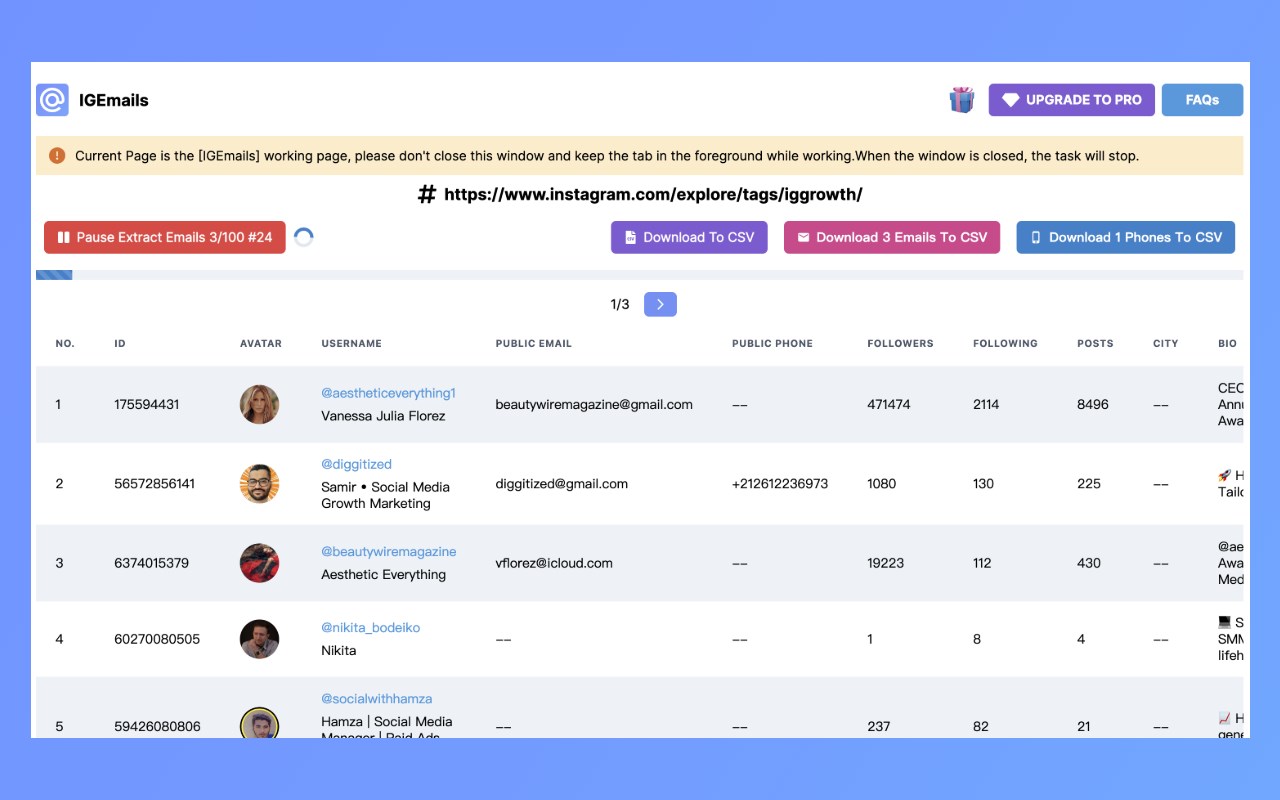Click the BIO column header

pyautogui.click(x=1227, y=343)
